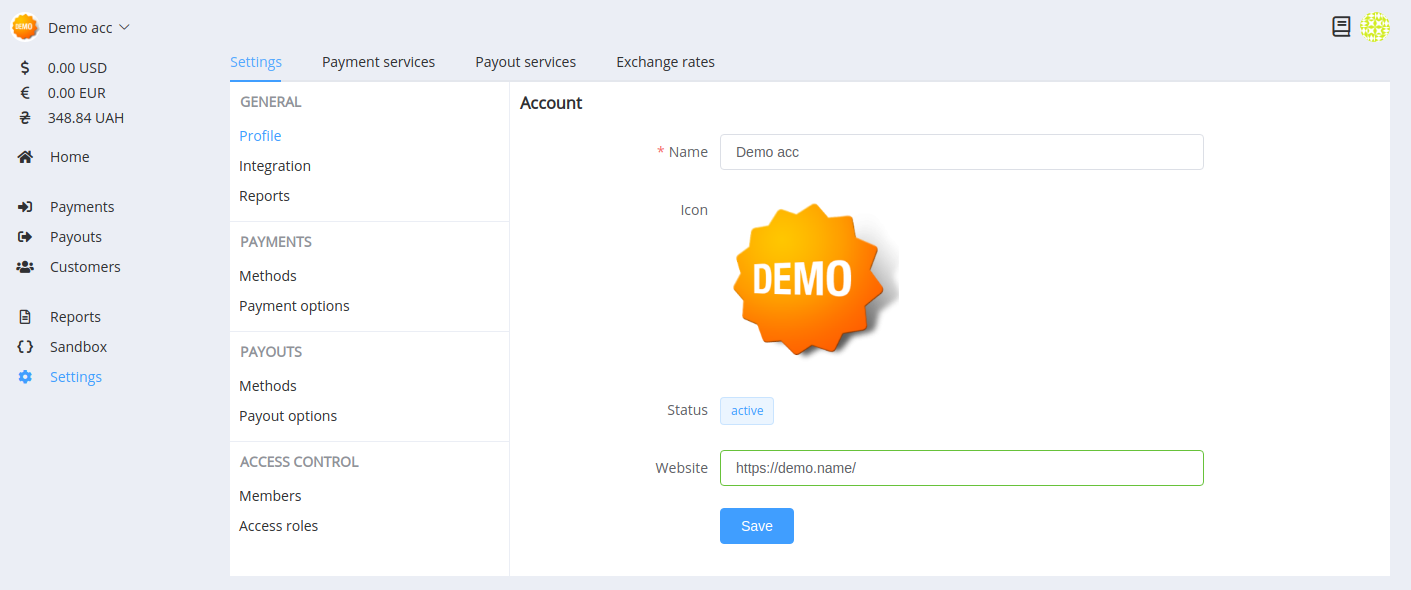Switch to Payment services tab
This screenshot has height=590, width=1411.
point(378,62)
